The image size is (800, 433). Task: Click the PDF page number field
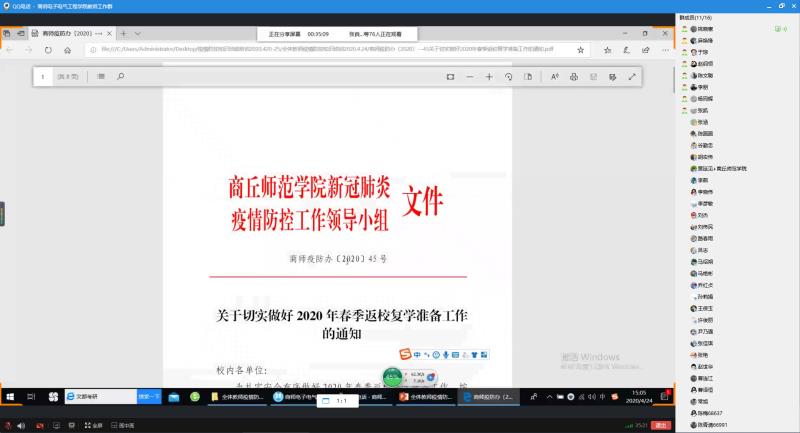[44, 76]
